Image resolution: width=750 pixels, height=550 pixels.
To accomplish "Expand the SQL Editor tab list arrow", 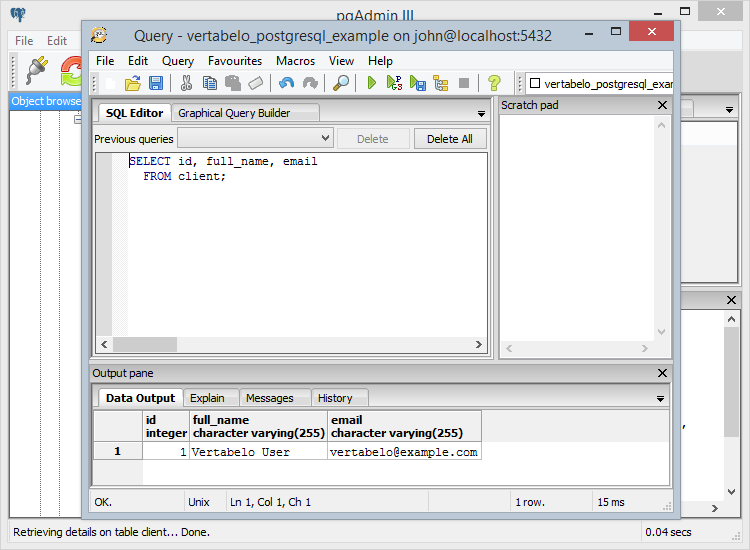I will pyautogui.click(x=481, y=114).
